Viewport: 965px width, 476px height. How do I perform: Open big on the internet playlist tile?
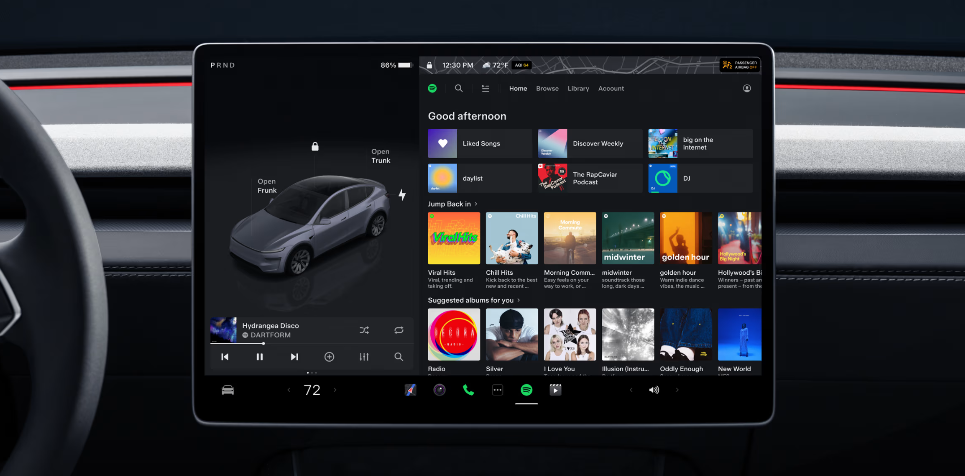click(x=700, y=143)
